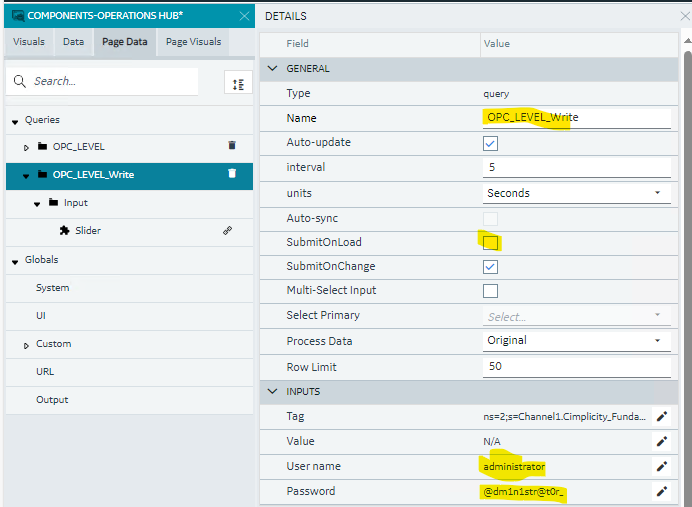Select the UI globals item
Screen dimensions: 692x507
(x=41, y=315)
